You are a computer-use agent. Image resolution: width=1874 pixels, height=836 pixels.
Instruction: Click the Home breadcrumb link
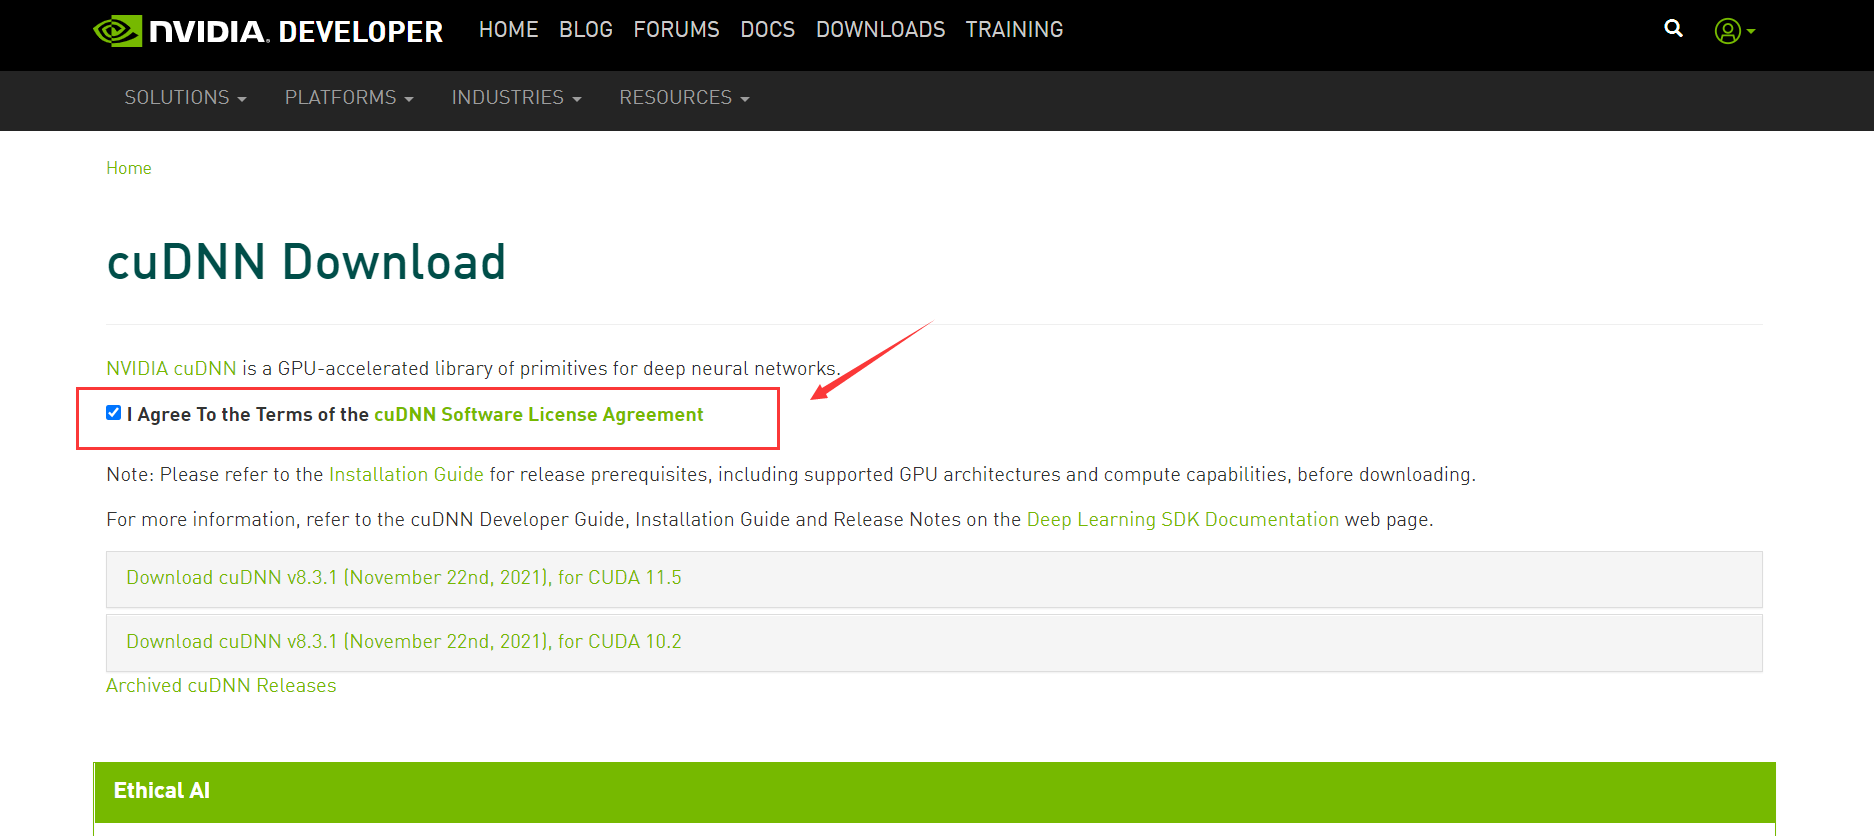(x=129, y=168)
